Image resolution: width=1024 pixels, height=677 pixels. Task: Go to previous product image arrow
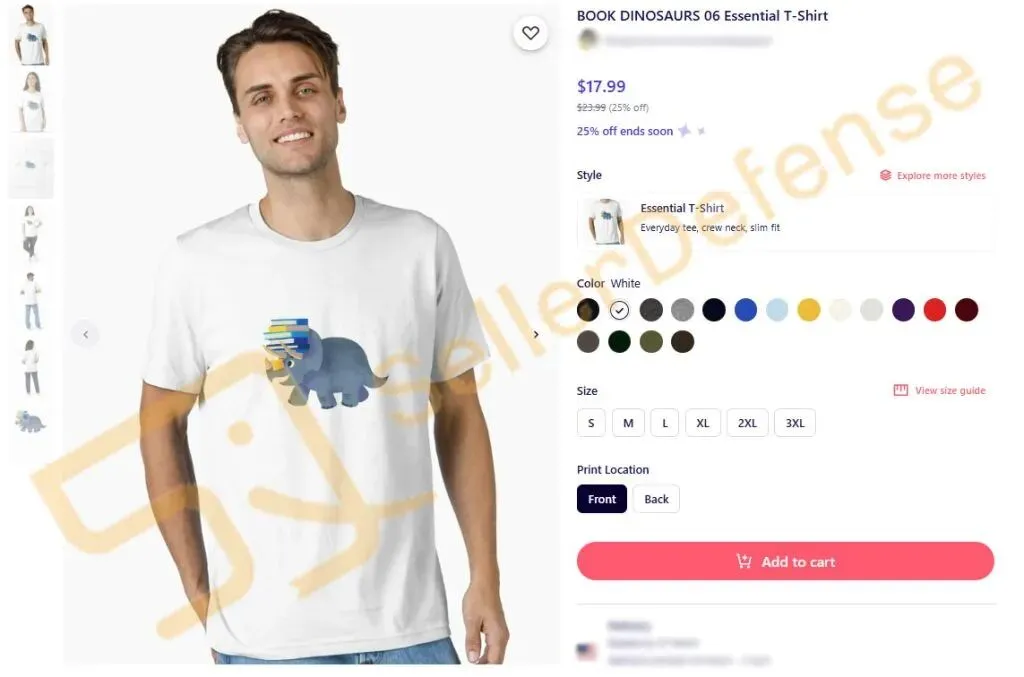[x=86, y=334]
